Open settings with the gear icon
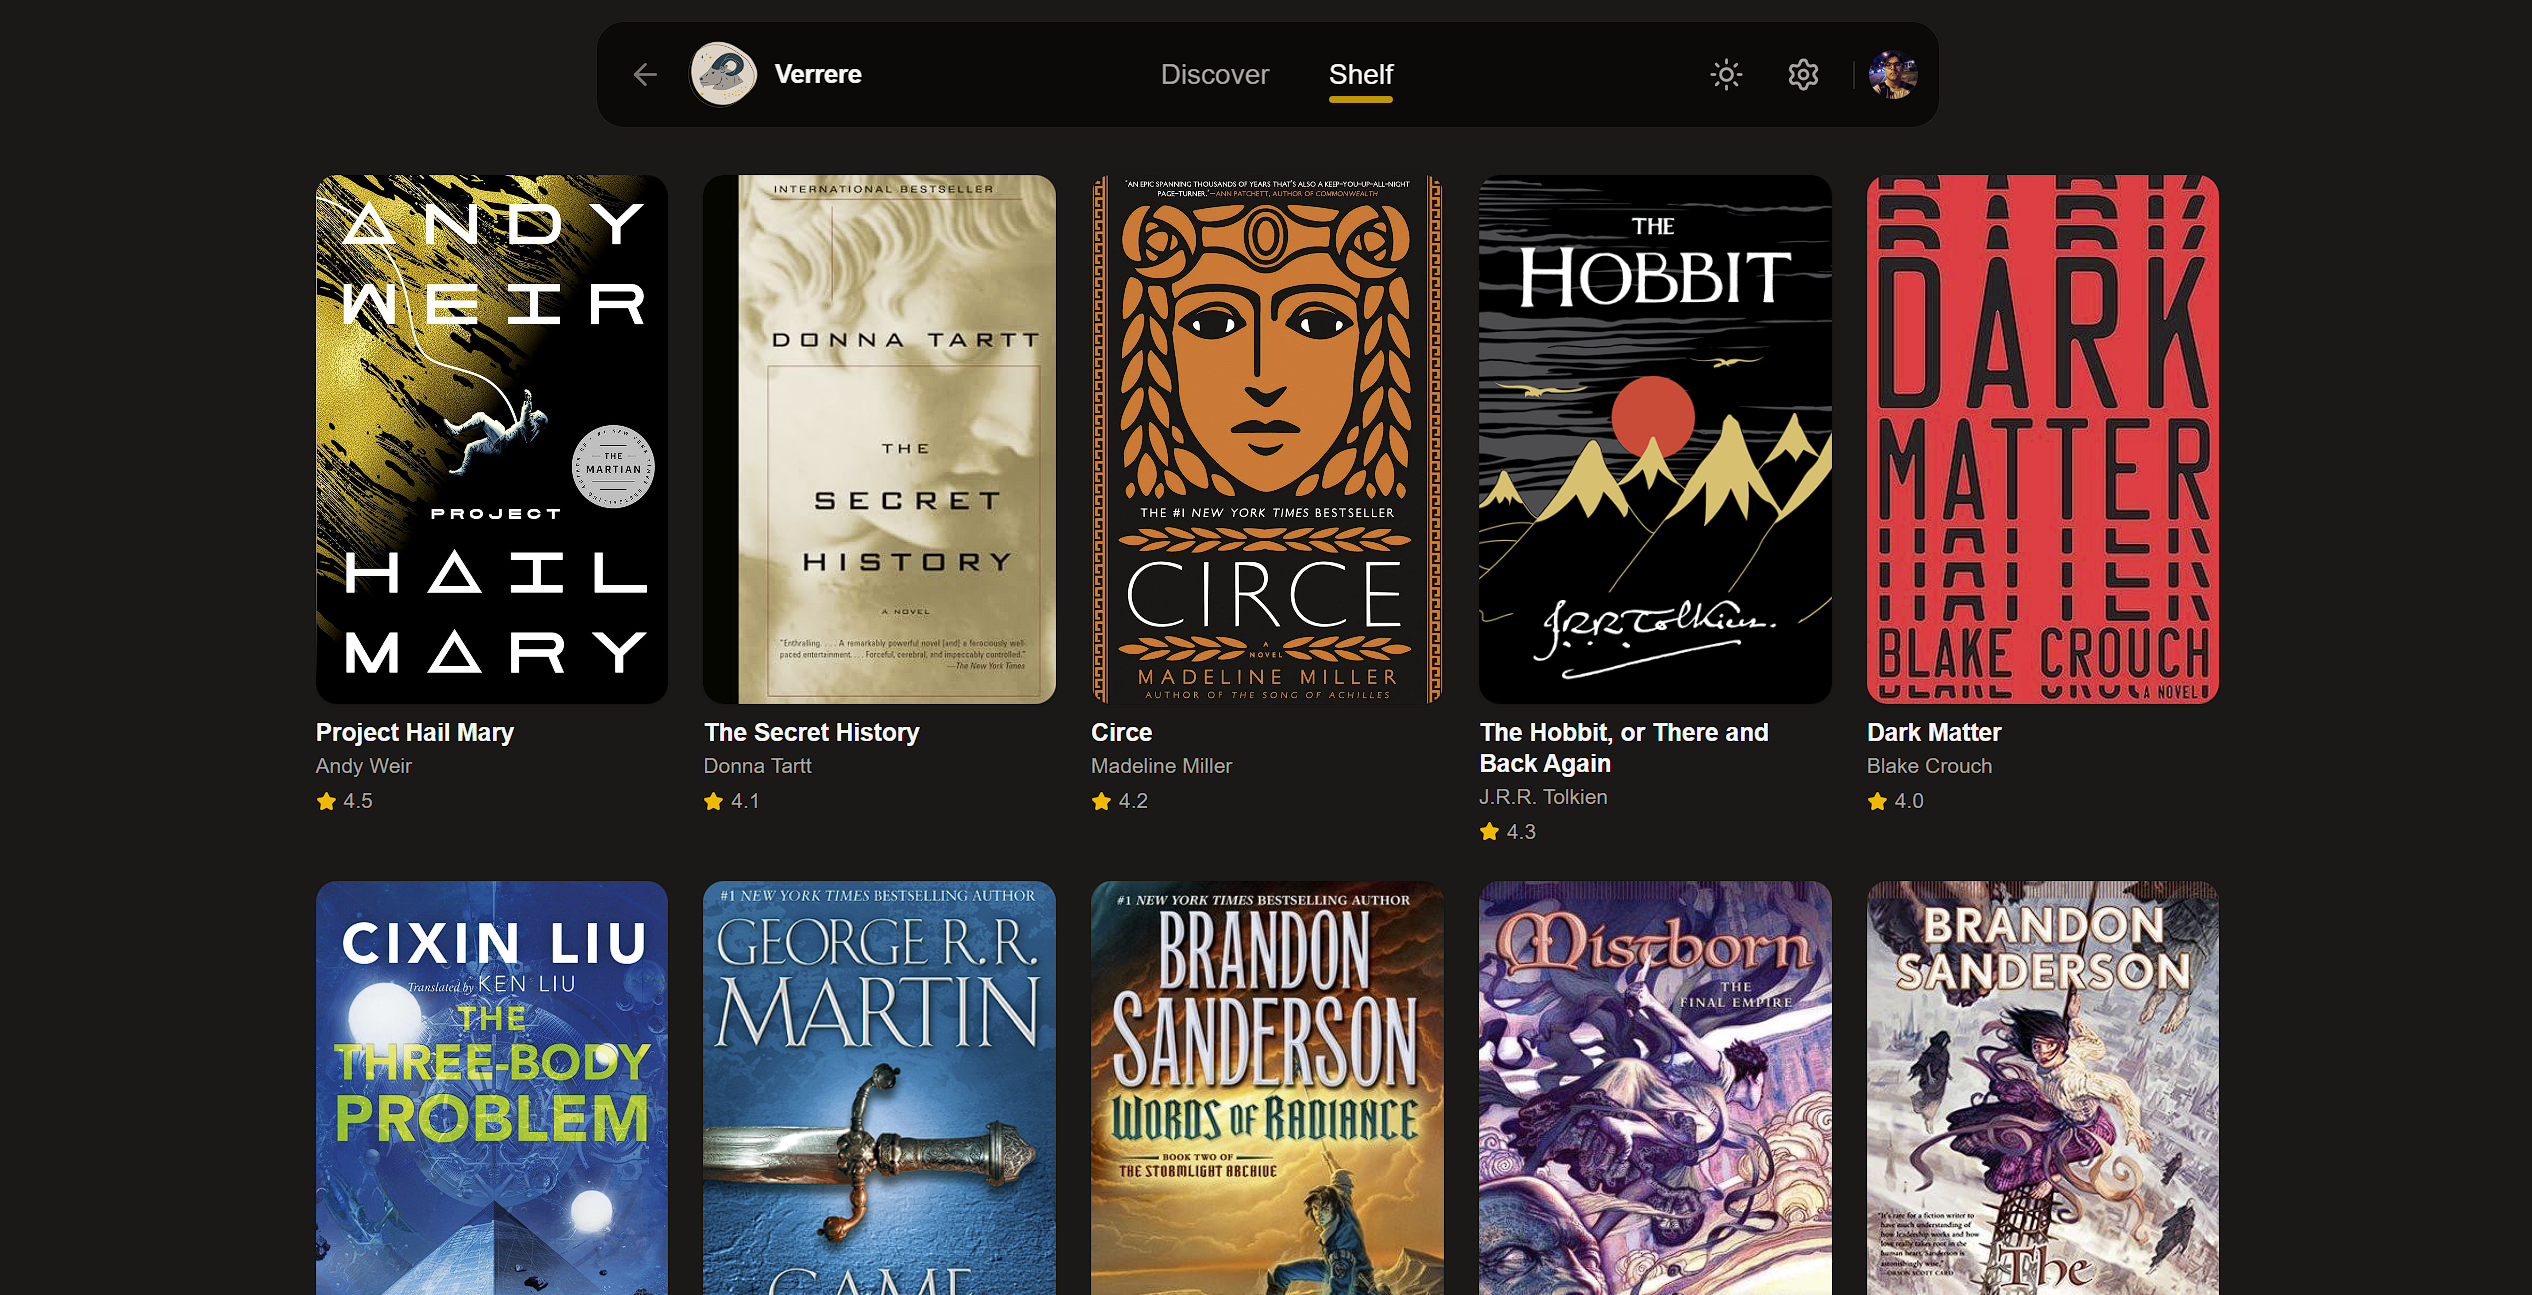 (1803, 74)
